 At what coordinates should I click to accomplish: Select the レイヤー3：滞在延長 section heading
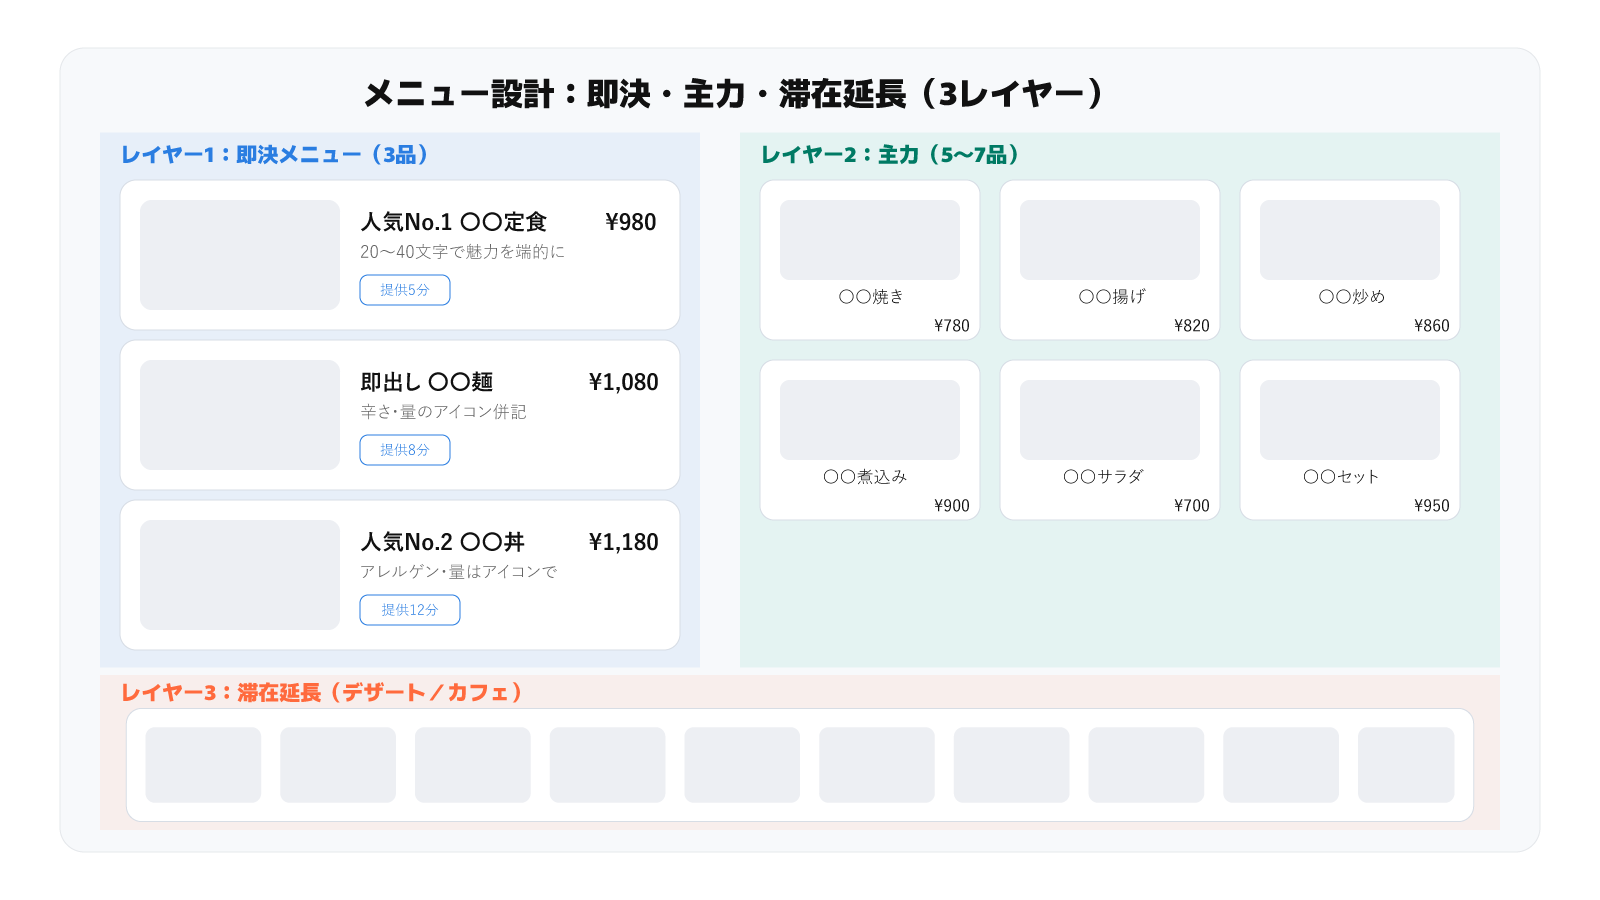click(321, 693)
